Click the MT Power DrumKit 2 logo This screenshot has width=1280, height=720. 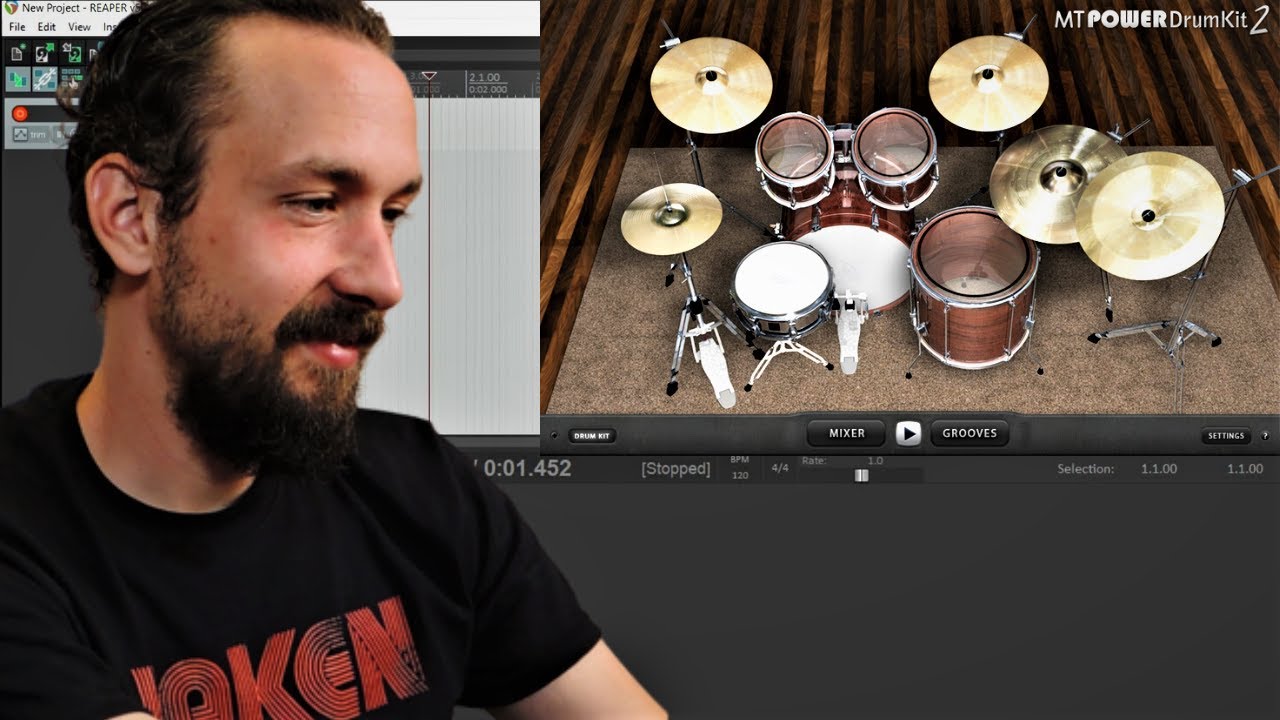[x=1160, y=20]
